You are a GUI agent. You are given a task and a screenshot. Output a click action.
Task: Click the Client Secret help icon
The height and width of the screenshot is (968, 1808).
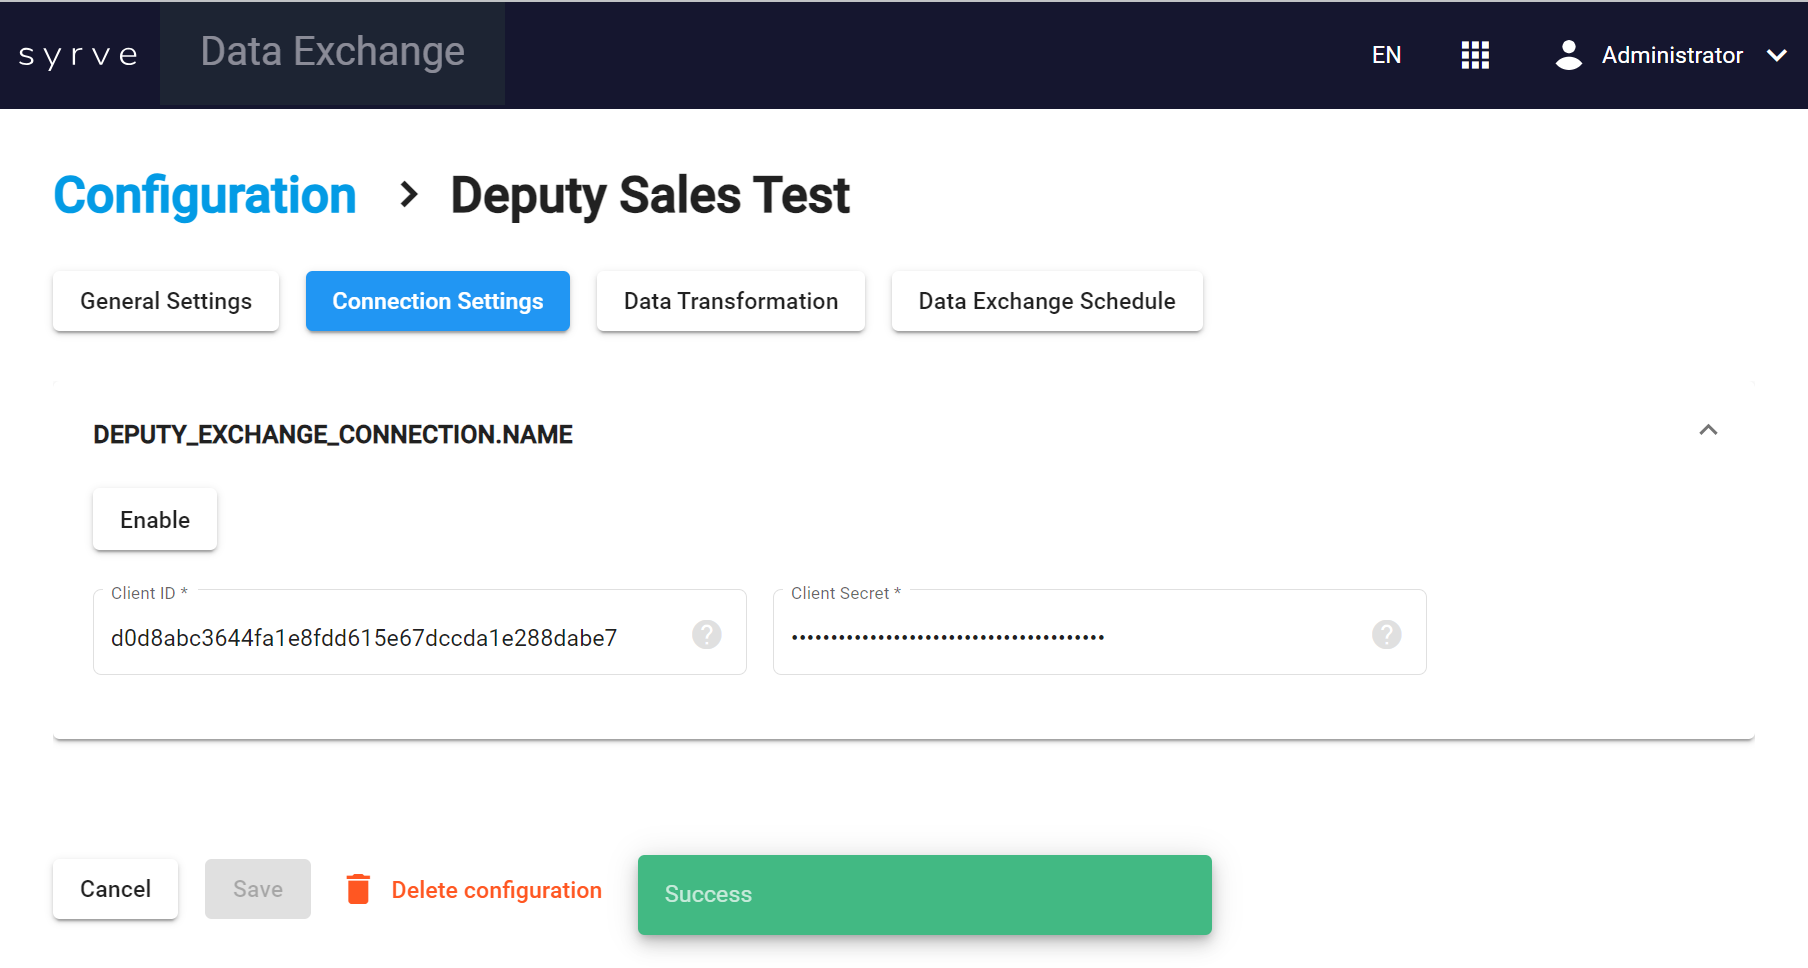tap(1386, 634)
